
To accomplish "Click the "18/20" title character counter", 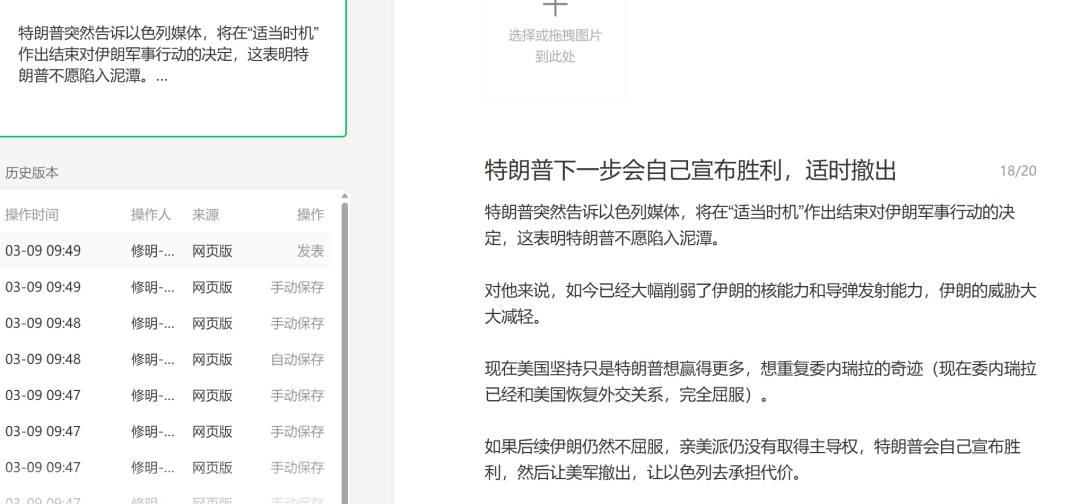I will coord(1018,171).
